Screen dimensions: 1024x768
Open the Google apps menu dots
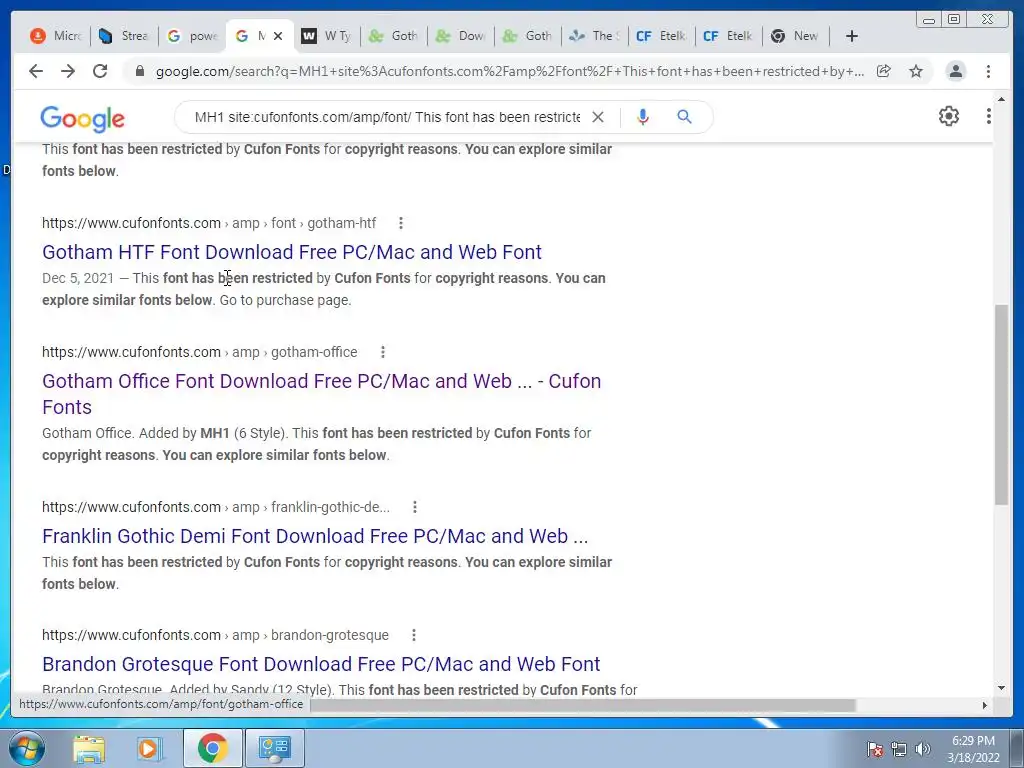988,116
